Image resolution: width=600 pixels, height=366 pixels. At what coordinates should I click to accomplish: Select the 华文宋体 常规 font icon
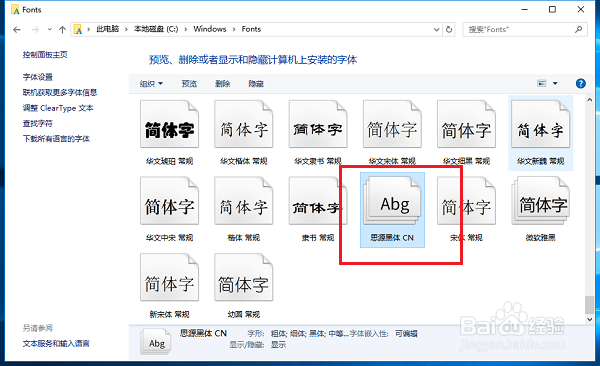click(x=392, y=124)
